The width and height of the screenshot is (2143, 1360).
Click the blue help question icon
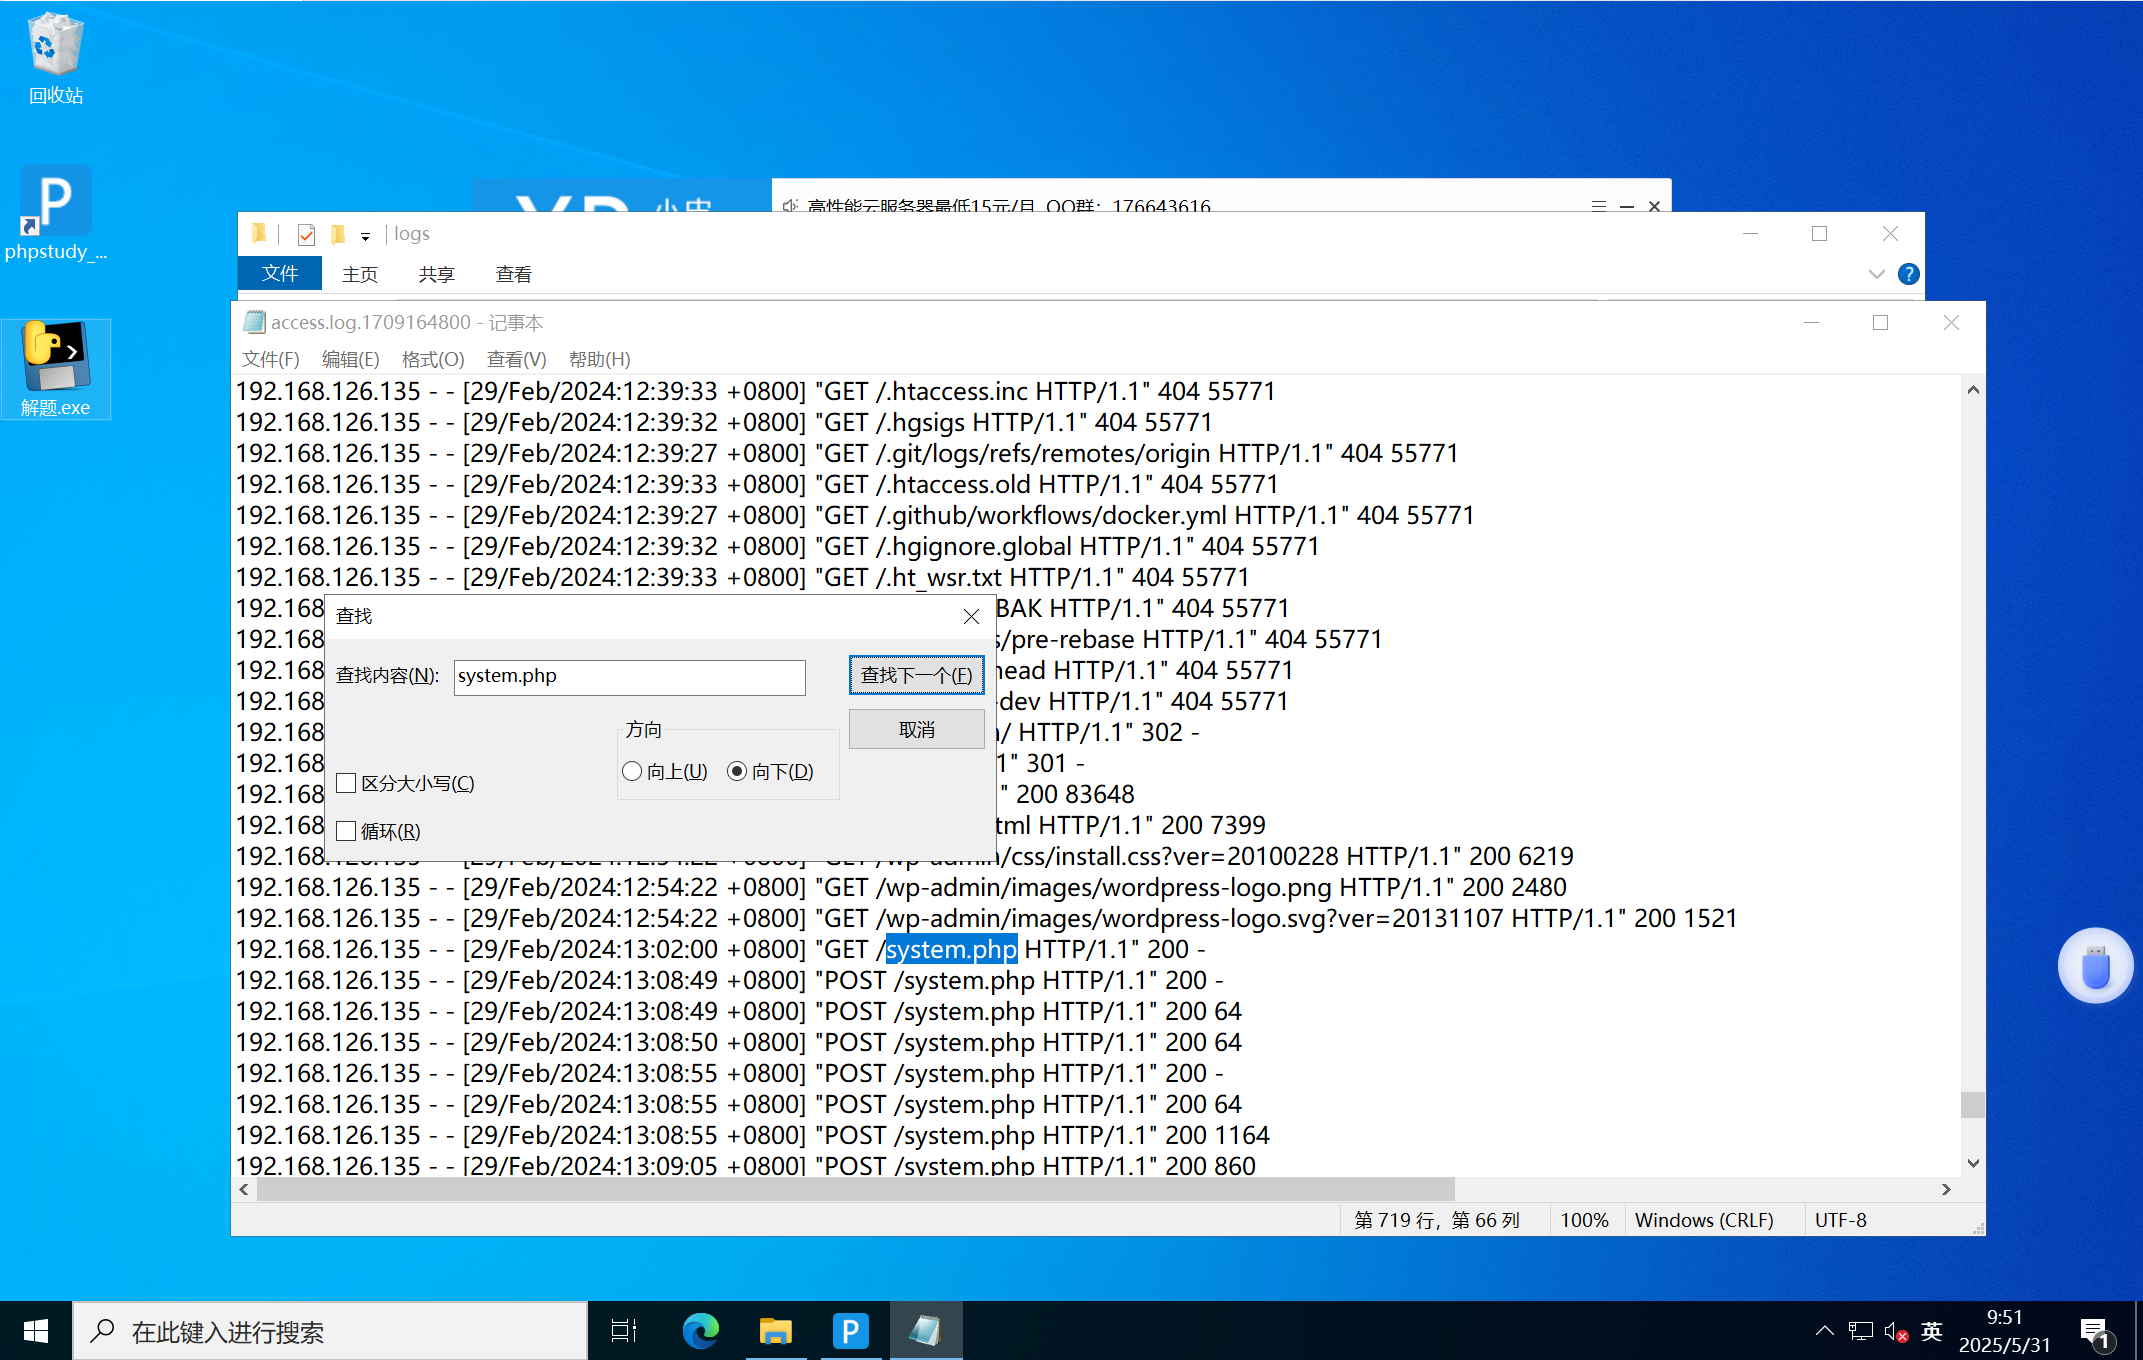(x=1908, y=274)
